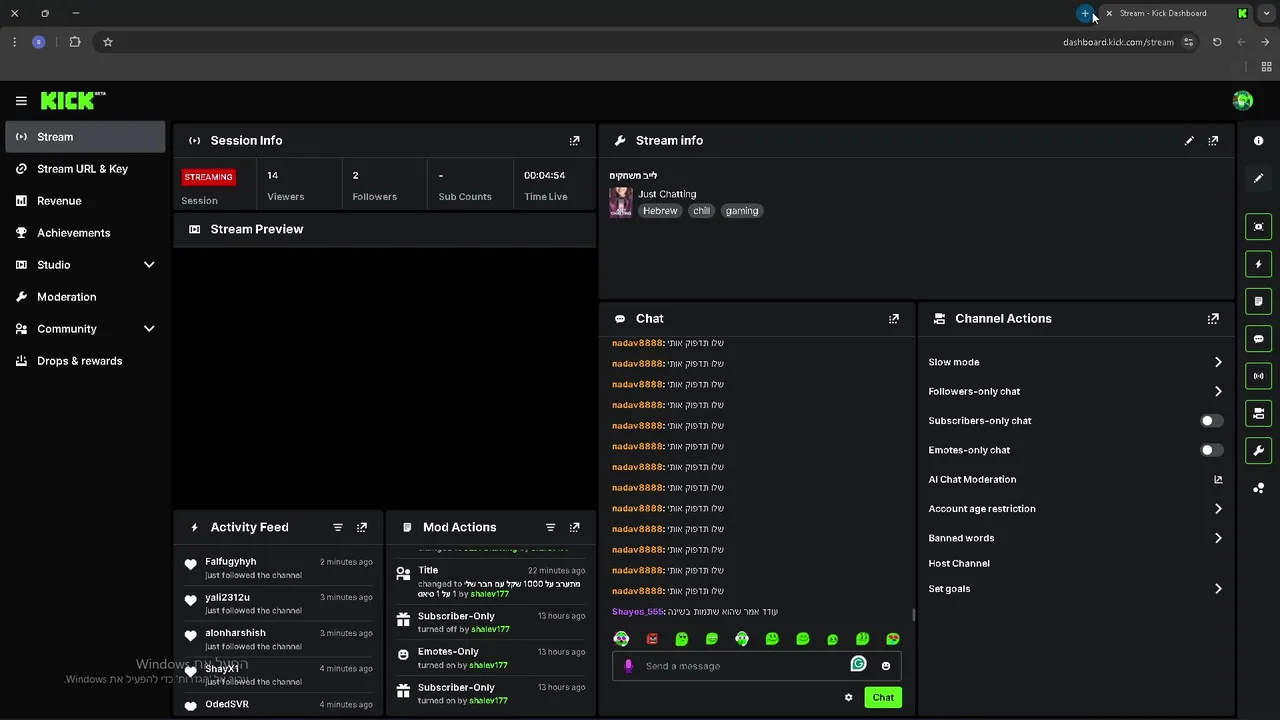Click the Just Chatting category thumbnail
Screen dimensions: 1280x720
click(x=621, y=202)
